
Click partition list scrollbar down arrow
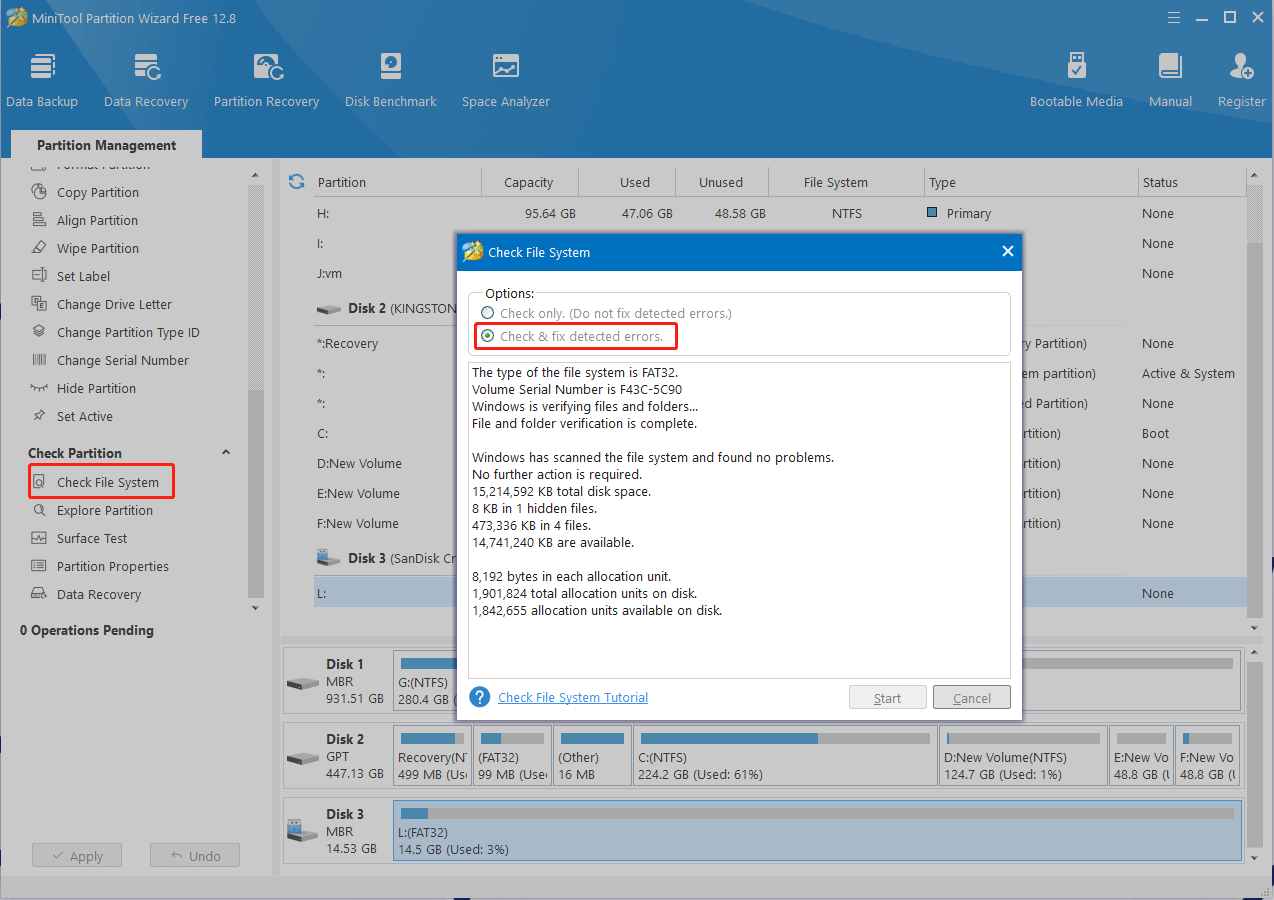1255,627
